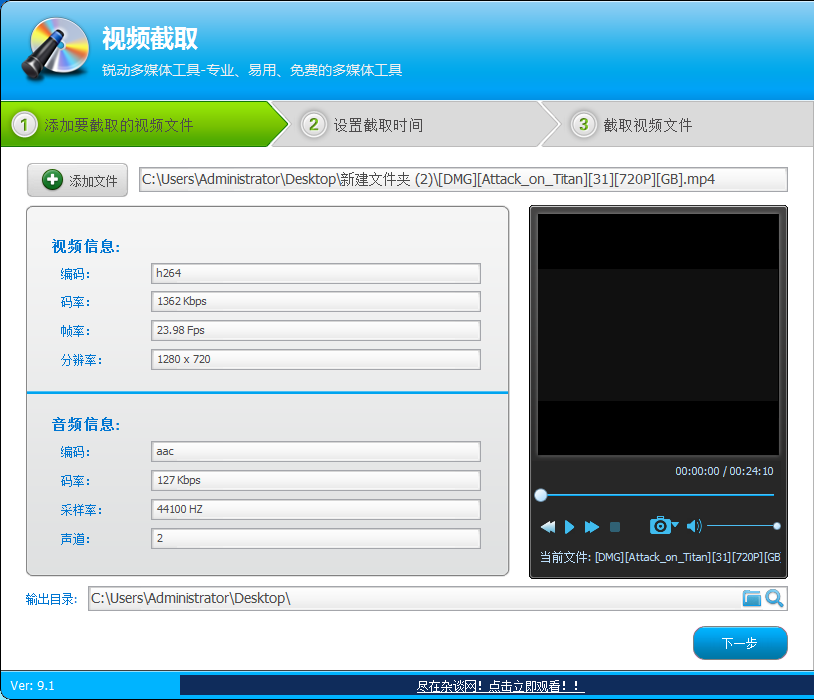Click the 添加文件 add file button
The height and width of the screenshot is (700, 814).
click(x=77, y=180)
